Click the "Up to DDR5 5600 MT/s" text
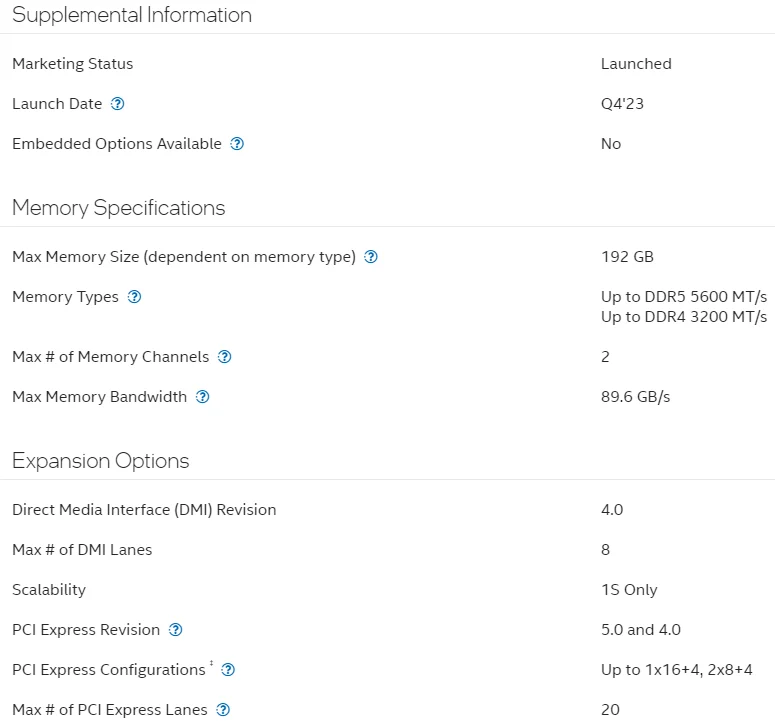 tap(684, 297)
